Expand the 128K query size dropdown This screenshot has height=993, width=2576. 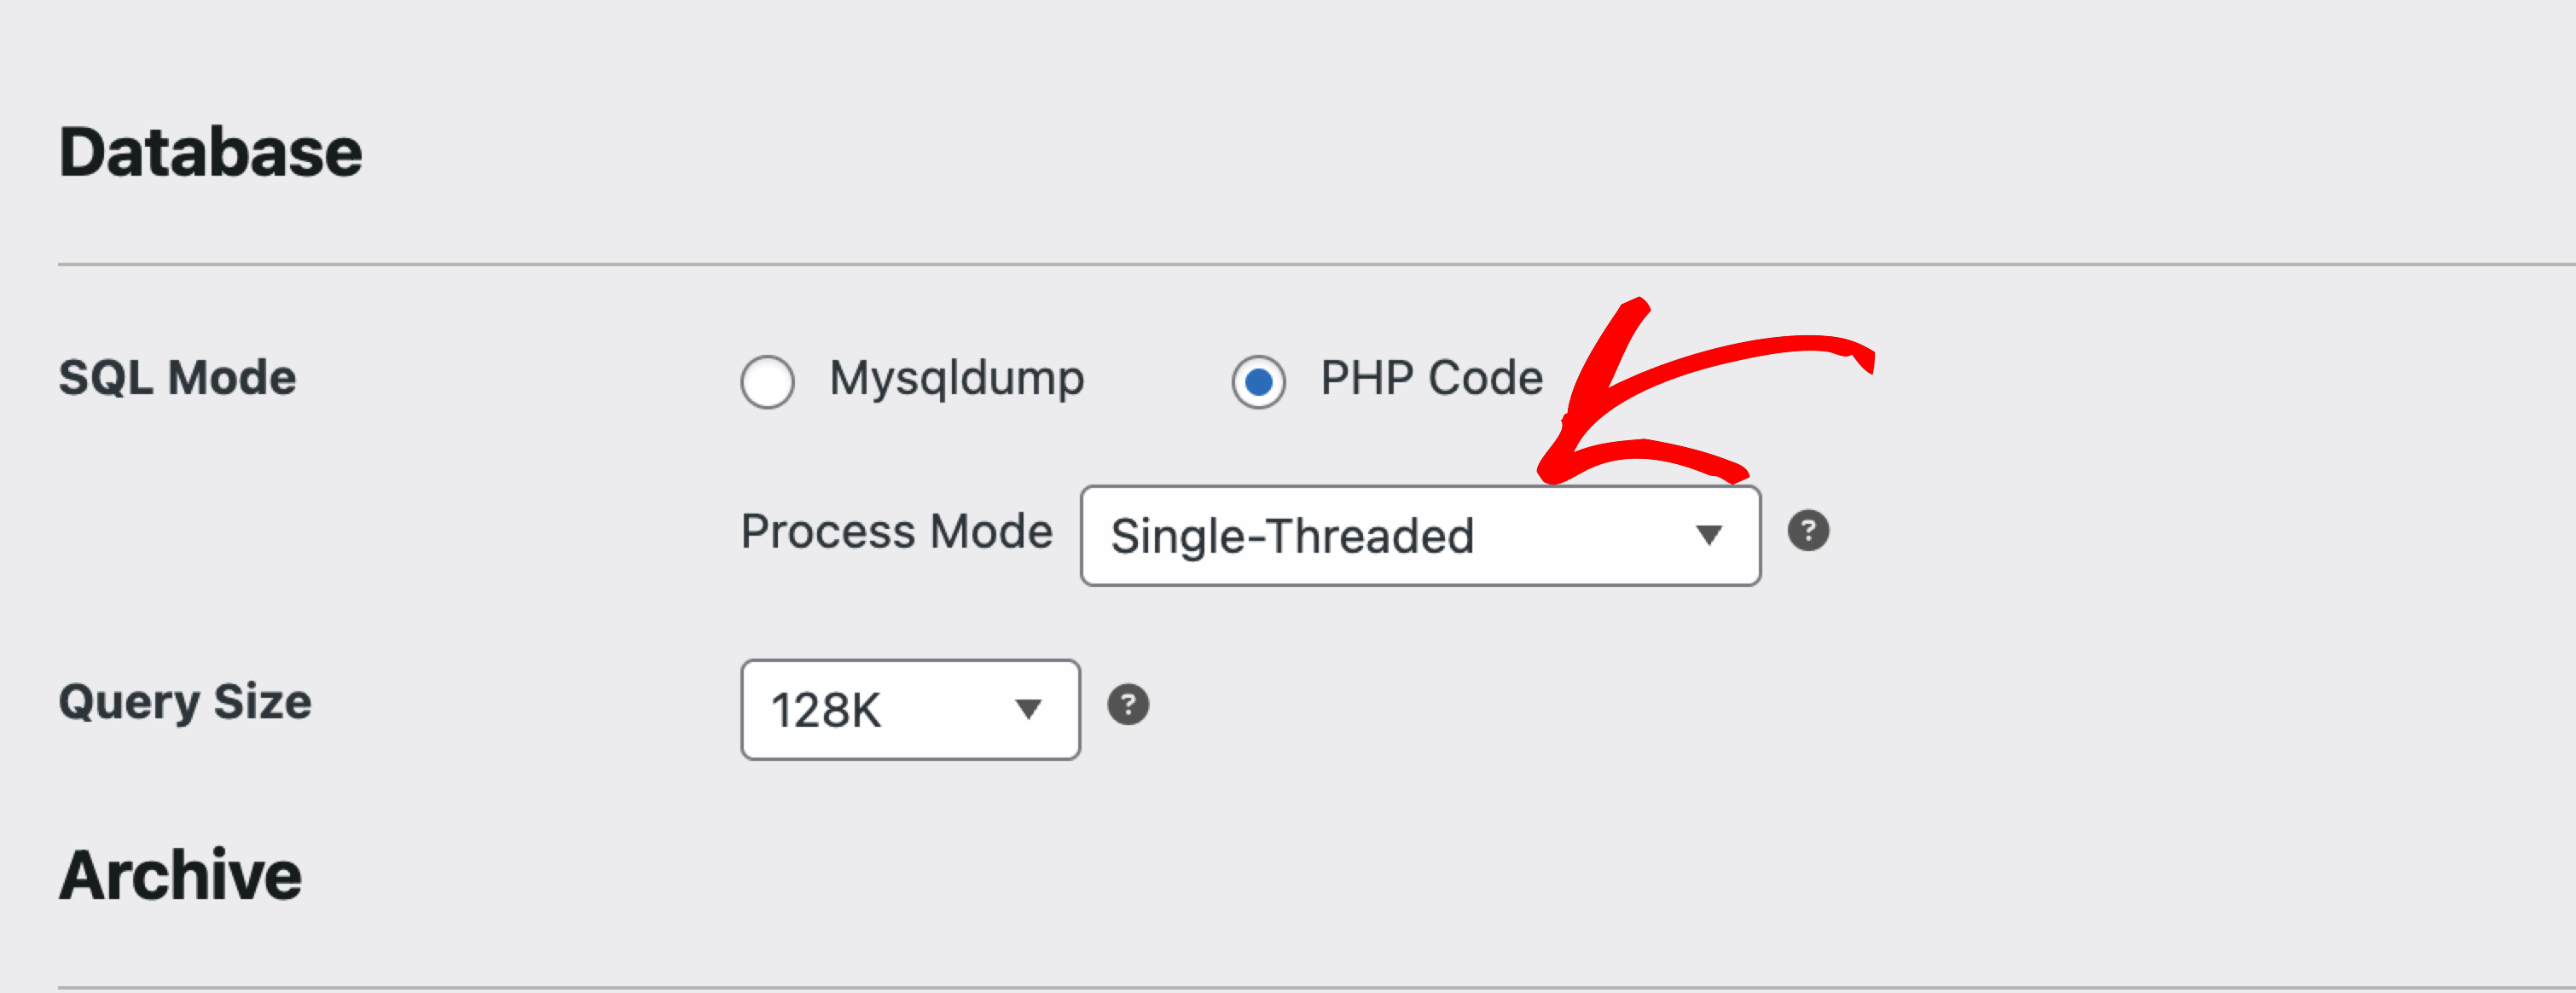tap(911, 710)
